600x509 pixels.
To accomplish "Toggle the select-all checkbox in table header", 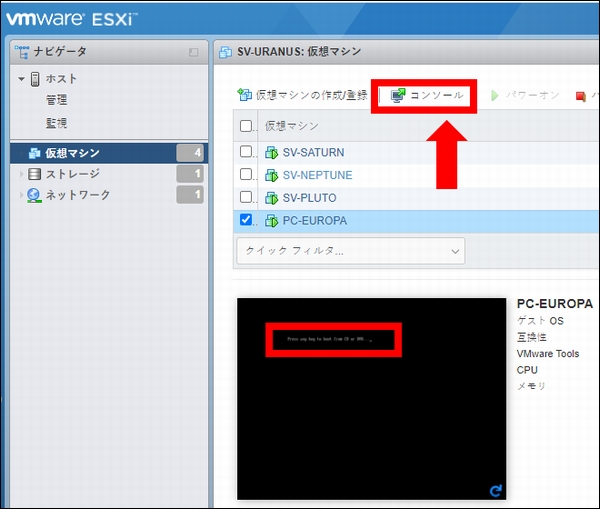I will point(246,126).
